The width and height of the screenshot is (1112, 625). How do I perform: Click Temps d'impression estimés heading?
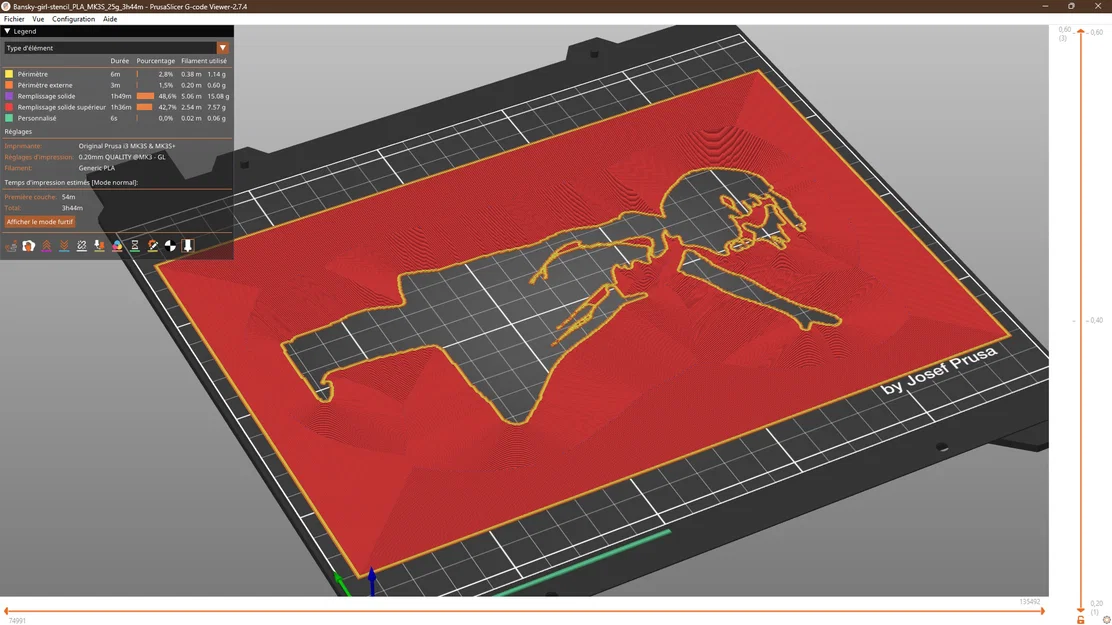click(71, 182)
